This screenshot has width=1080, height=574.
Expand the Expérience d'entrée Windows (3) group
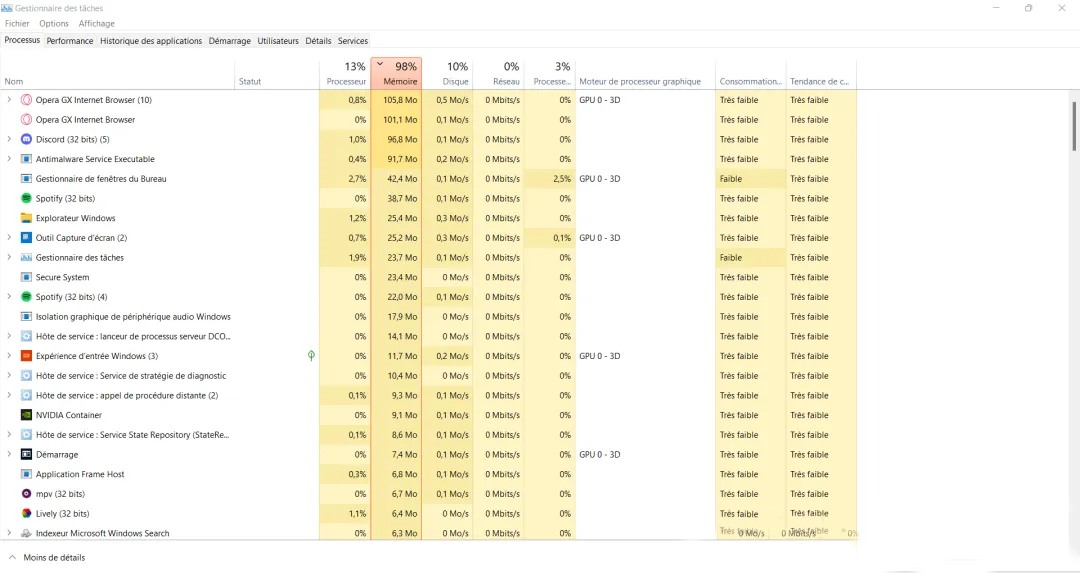9,356
